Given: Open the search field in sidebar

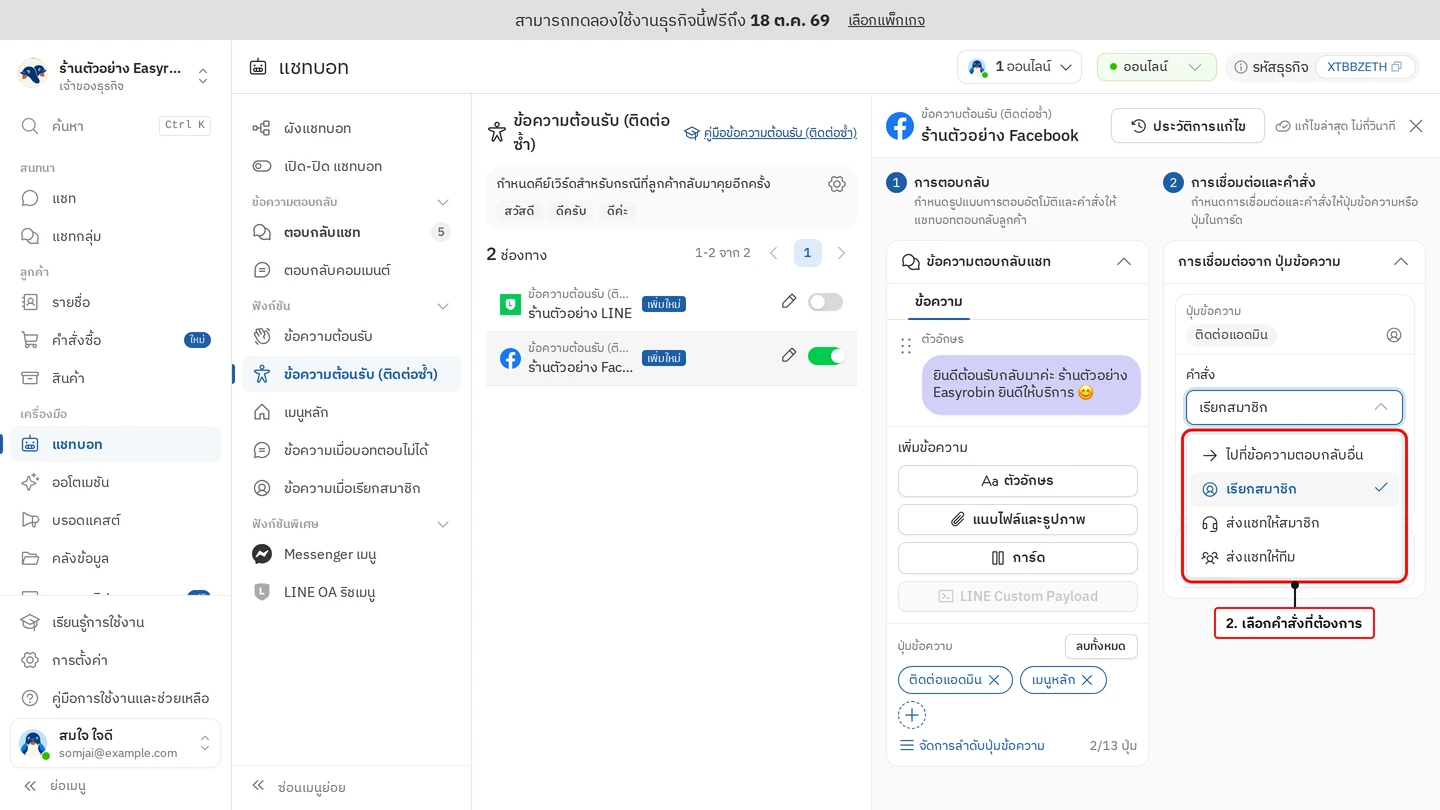Looking at the screenshot, I should click(x=115, y=126).
